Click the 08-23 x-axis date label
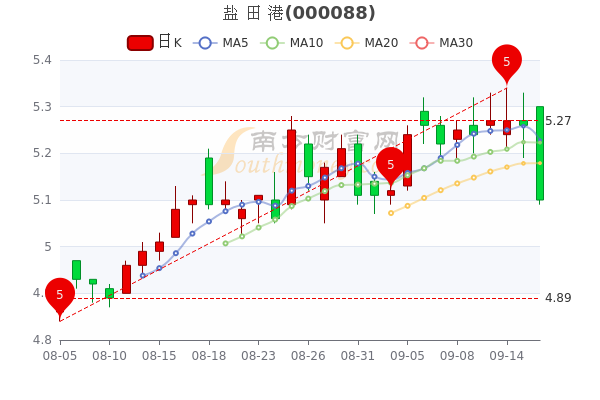600x400 pixels. (x=258, y=356)
